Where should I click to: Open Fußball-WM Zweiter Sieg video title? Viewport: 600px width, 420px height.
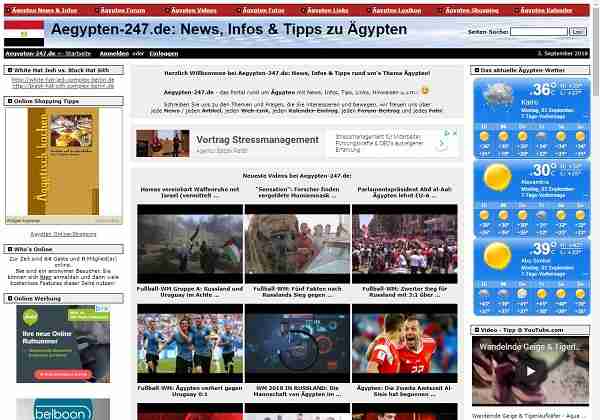404,292
